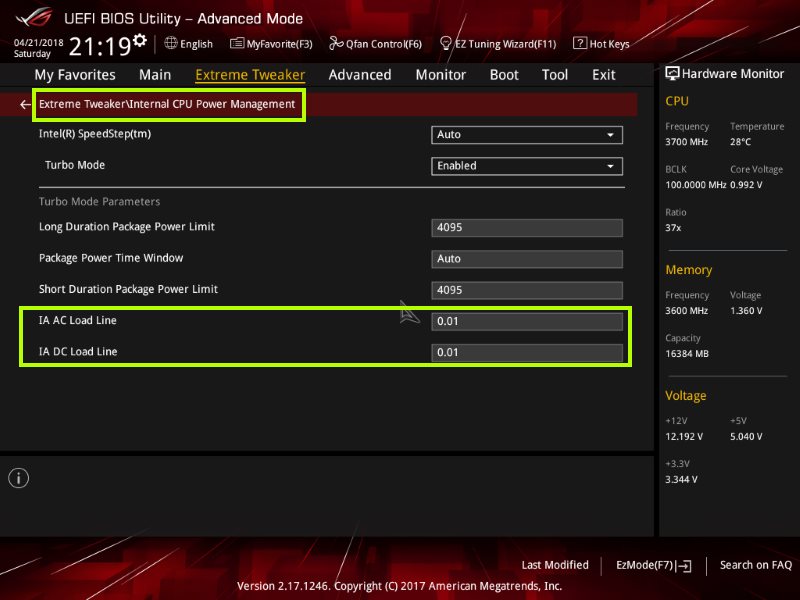Click the Hardware Monitor display icon
The image size is (800, 600).
[x=672, y=73]
